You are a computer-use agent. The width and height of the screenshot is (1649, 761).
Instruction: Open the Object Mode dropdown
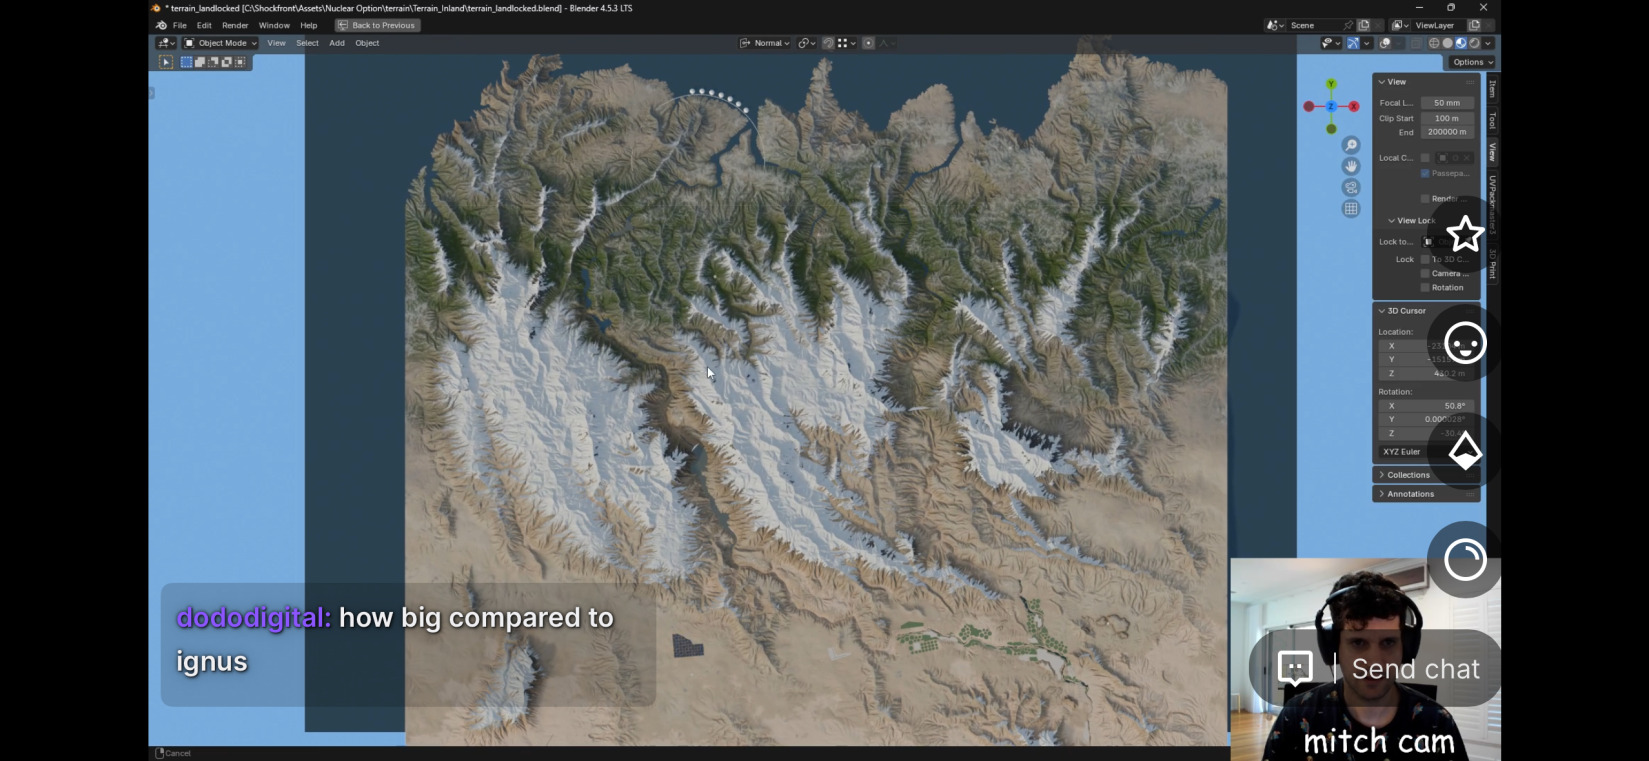[220, 43]
